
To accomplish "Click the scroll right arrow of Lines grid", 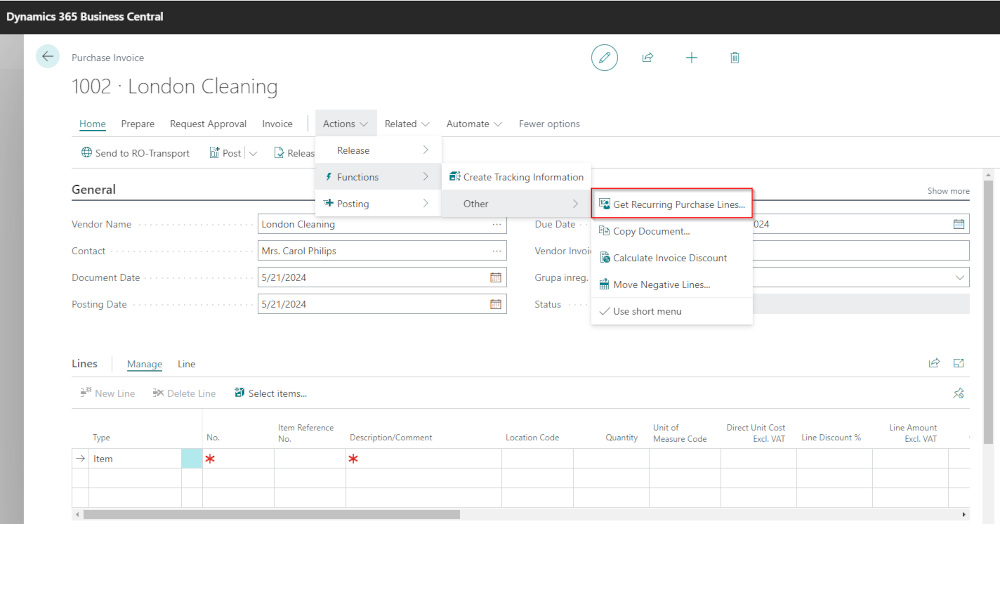I will click(964, 514).
